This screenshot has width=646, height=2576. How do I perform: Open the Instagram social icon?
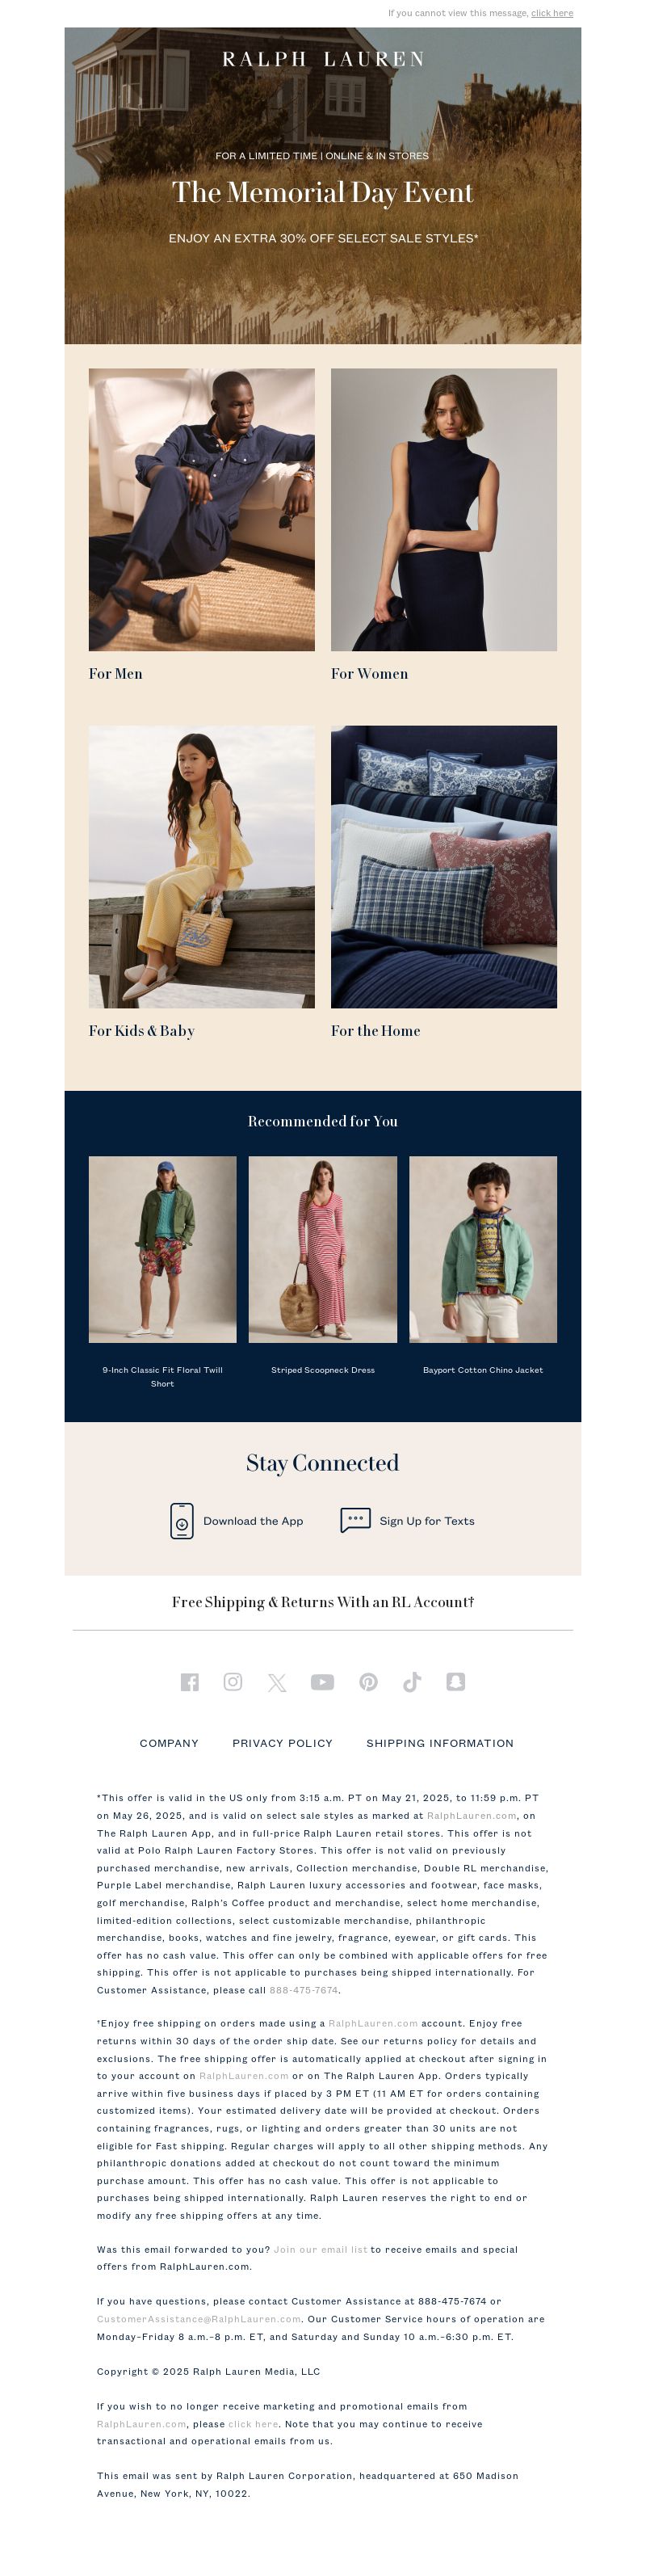(x=233, y=1682)
